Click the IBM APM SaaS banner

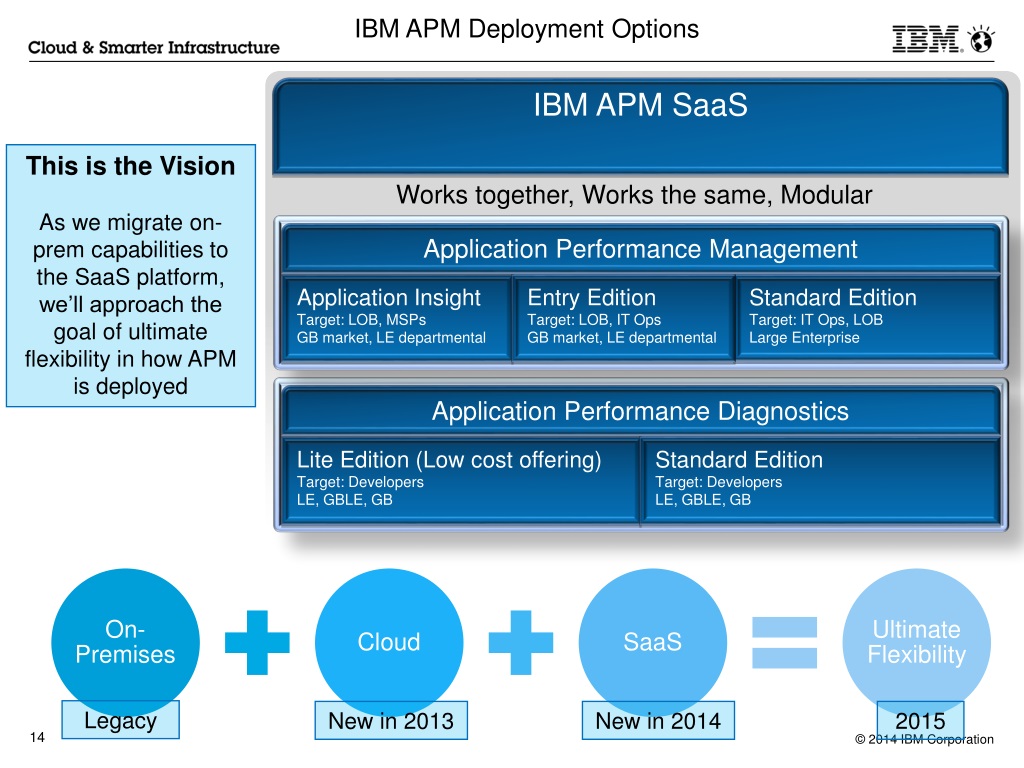[x=641, y=127]
